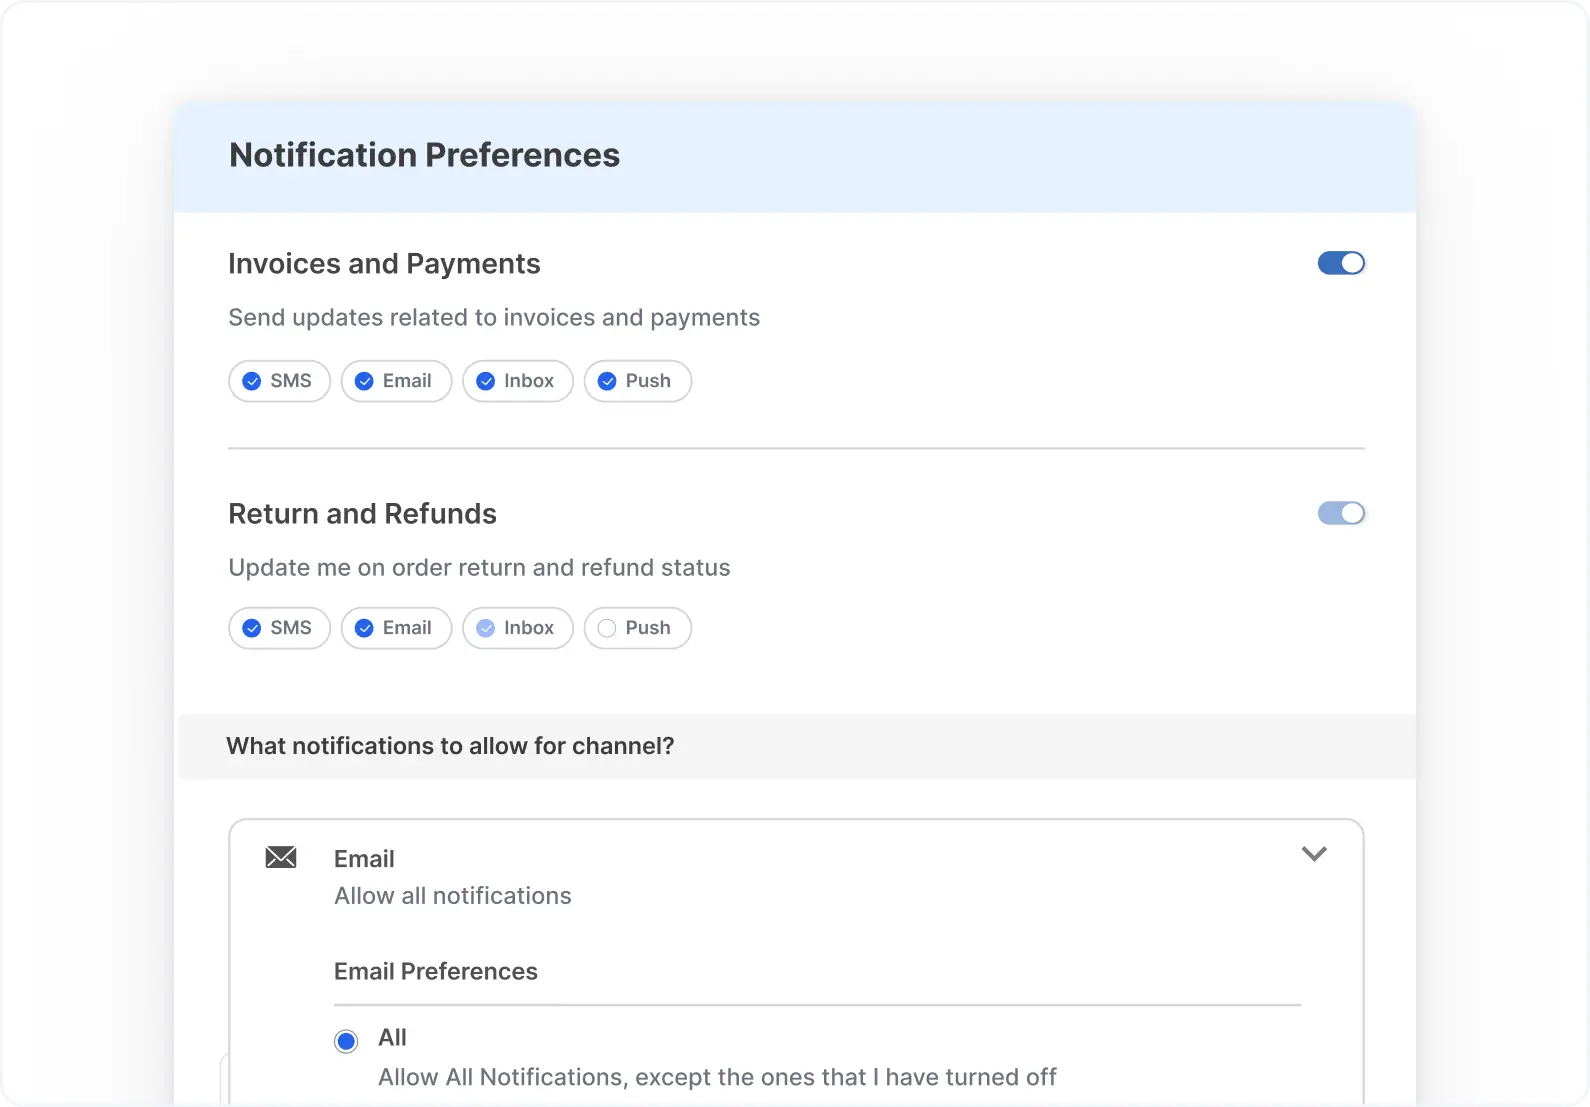Click Inbox chip under Return and Refunds
This screenshot has height=1107, width=1590.
[517, 628]
